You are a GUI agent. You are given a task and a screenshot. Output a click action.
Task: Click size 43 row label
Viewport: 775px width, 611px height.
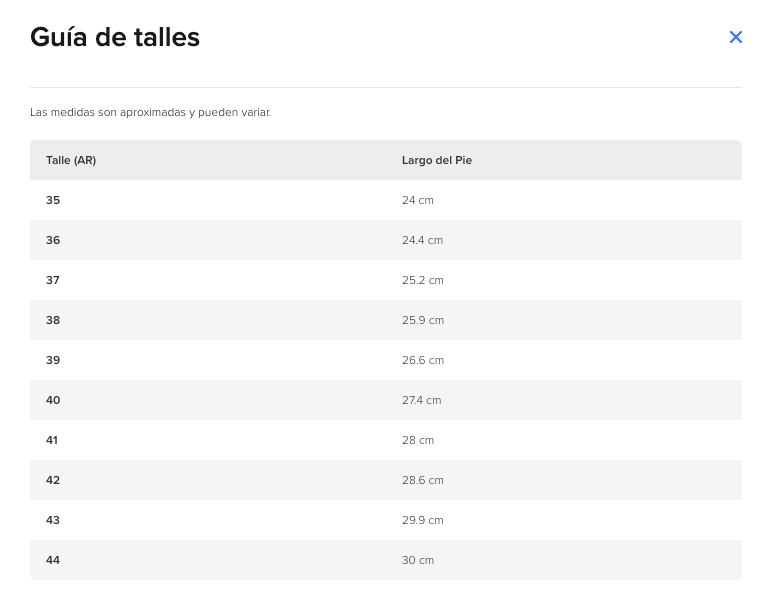(52, 521)
